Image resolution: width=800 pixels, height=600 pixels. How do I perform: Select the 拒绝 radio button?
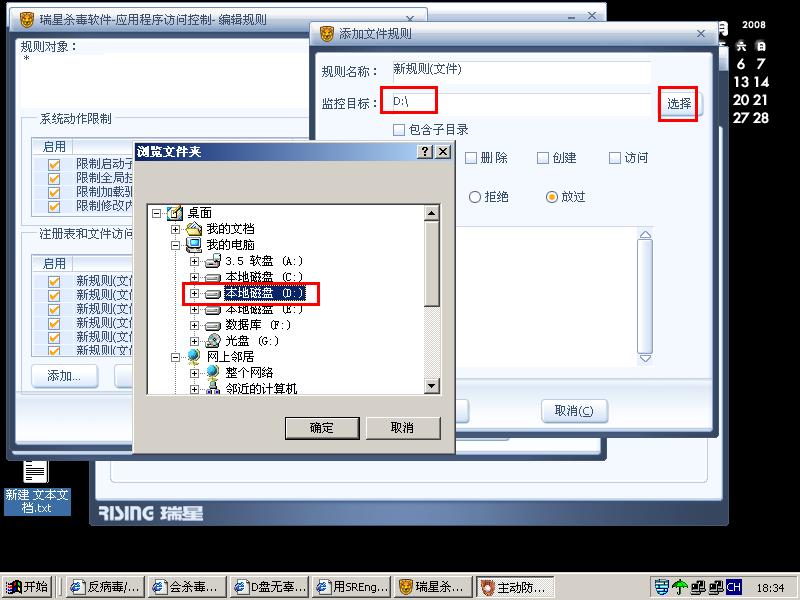coord(474,197)
